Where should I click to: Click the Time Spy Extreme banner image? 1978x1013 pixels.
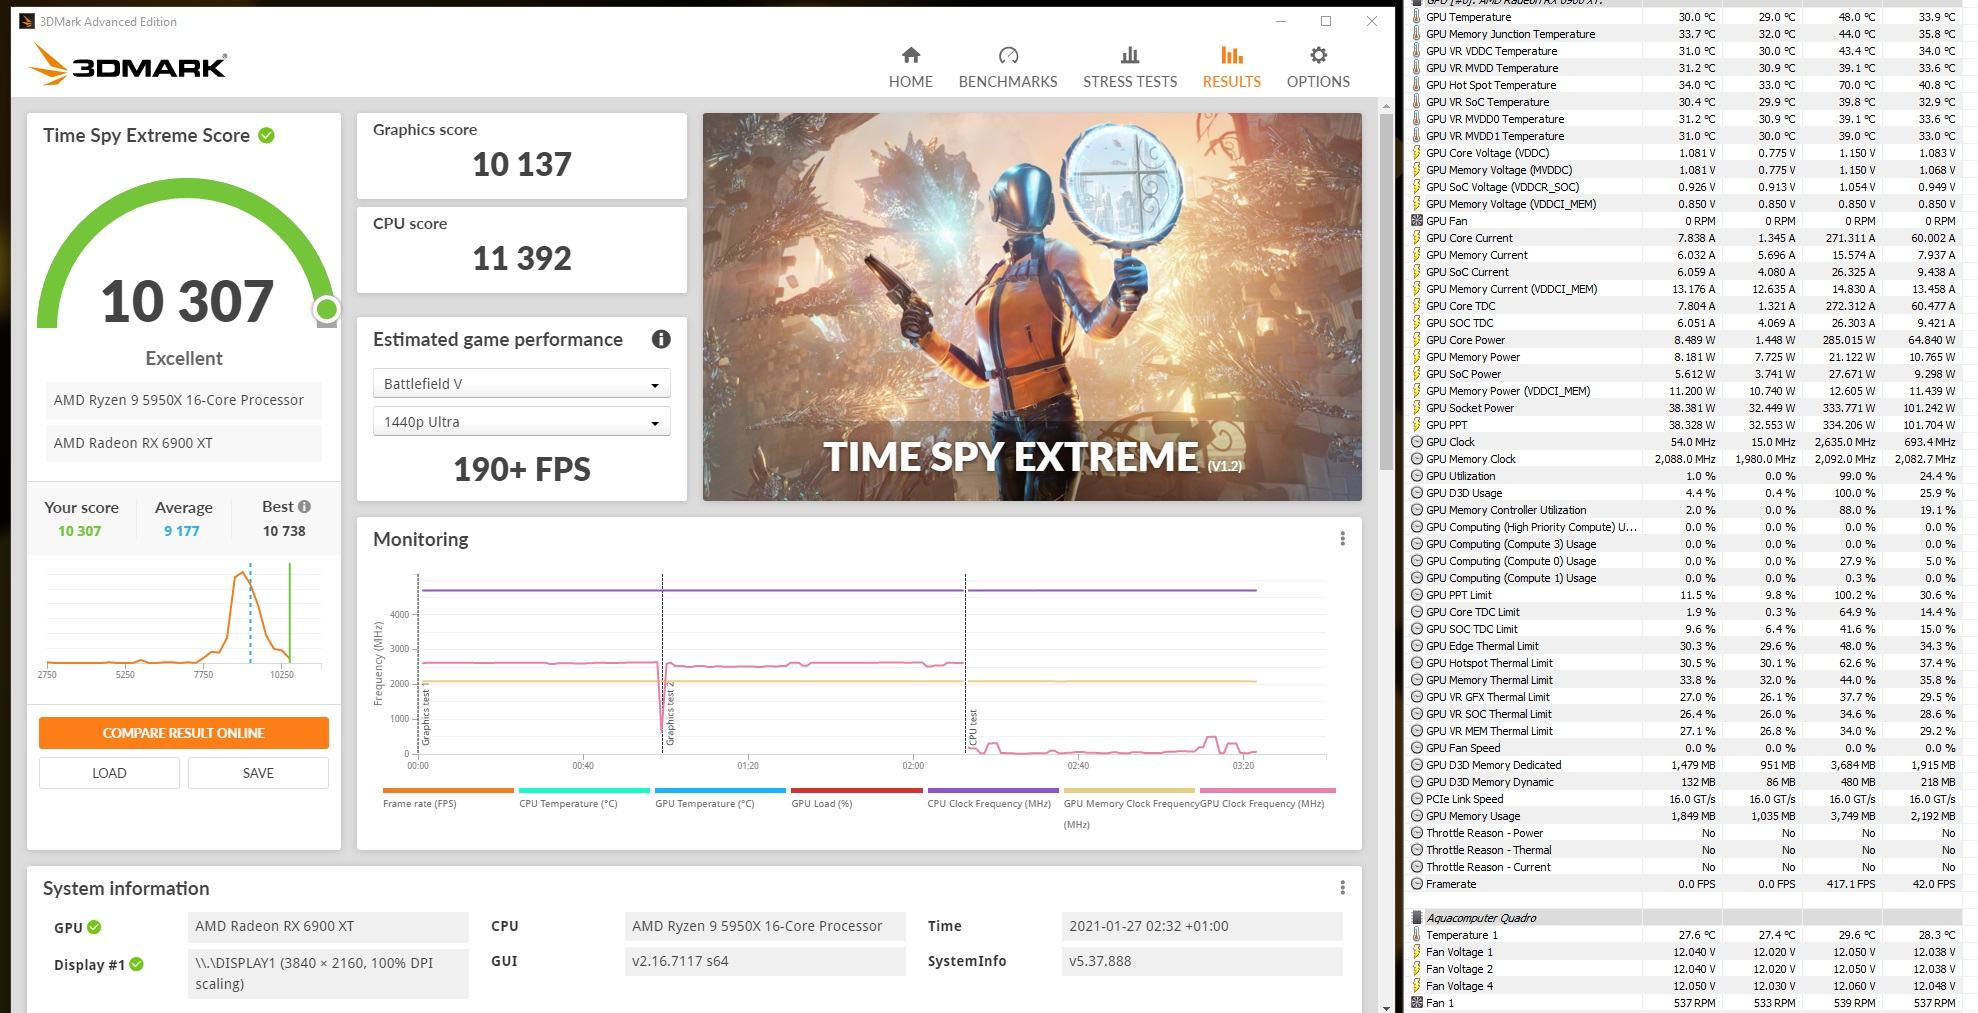[x=1032, y=306]
